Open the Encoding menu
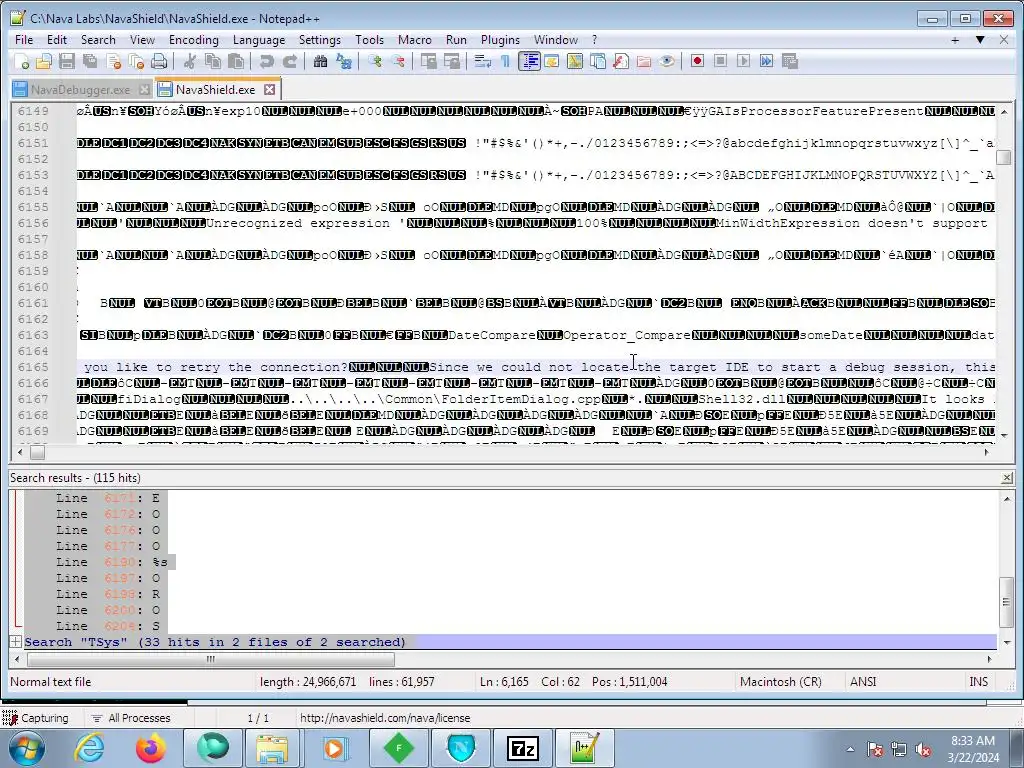1024x768 pixels. (x=194, y=40)
